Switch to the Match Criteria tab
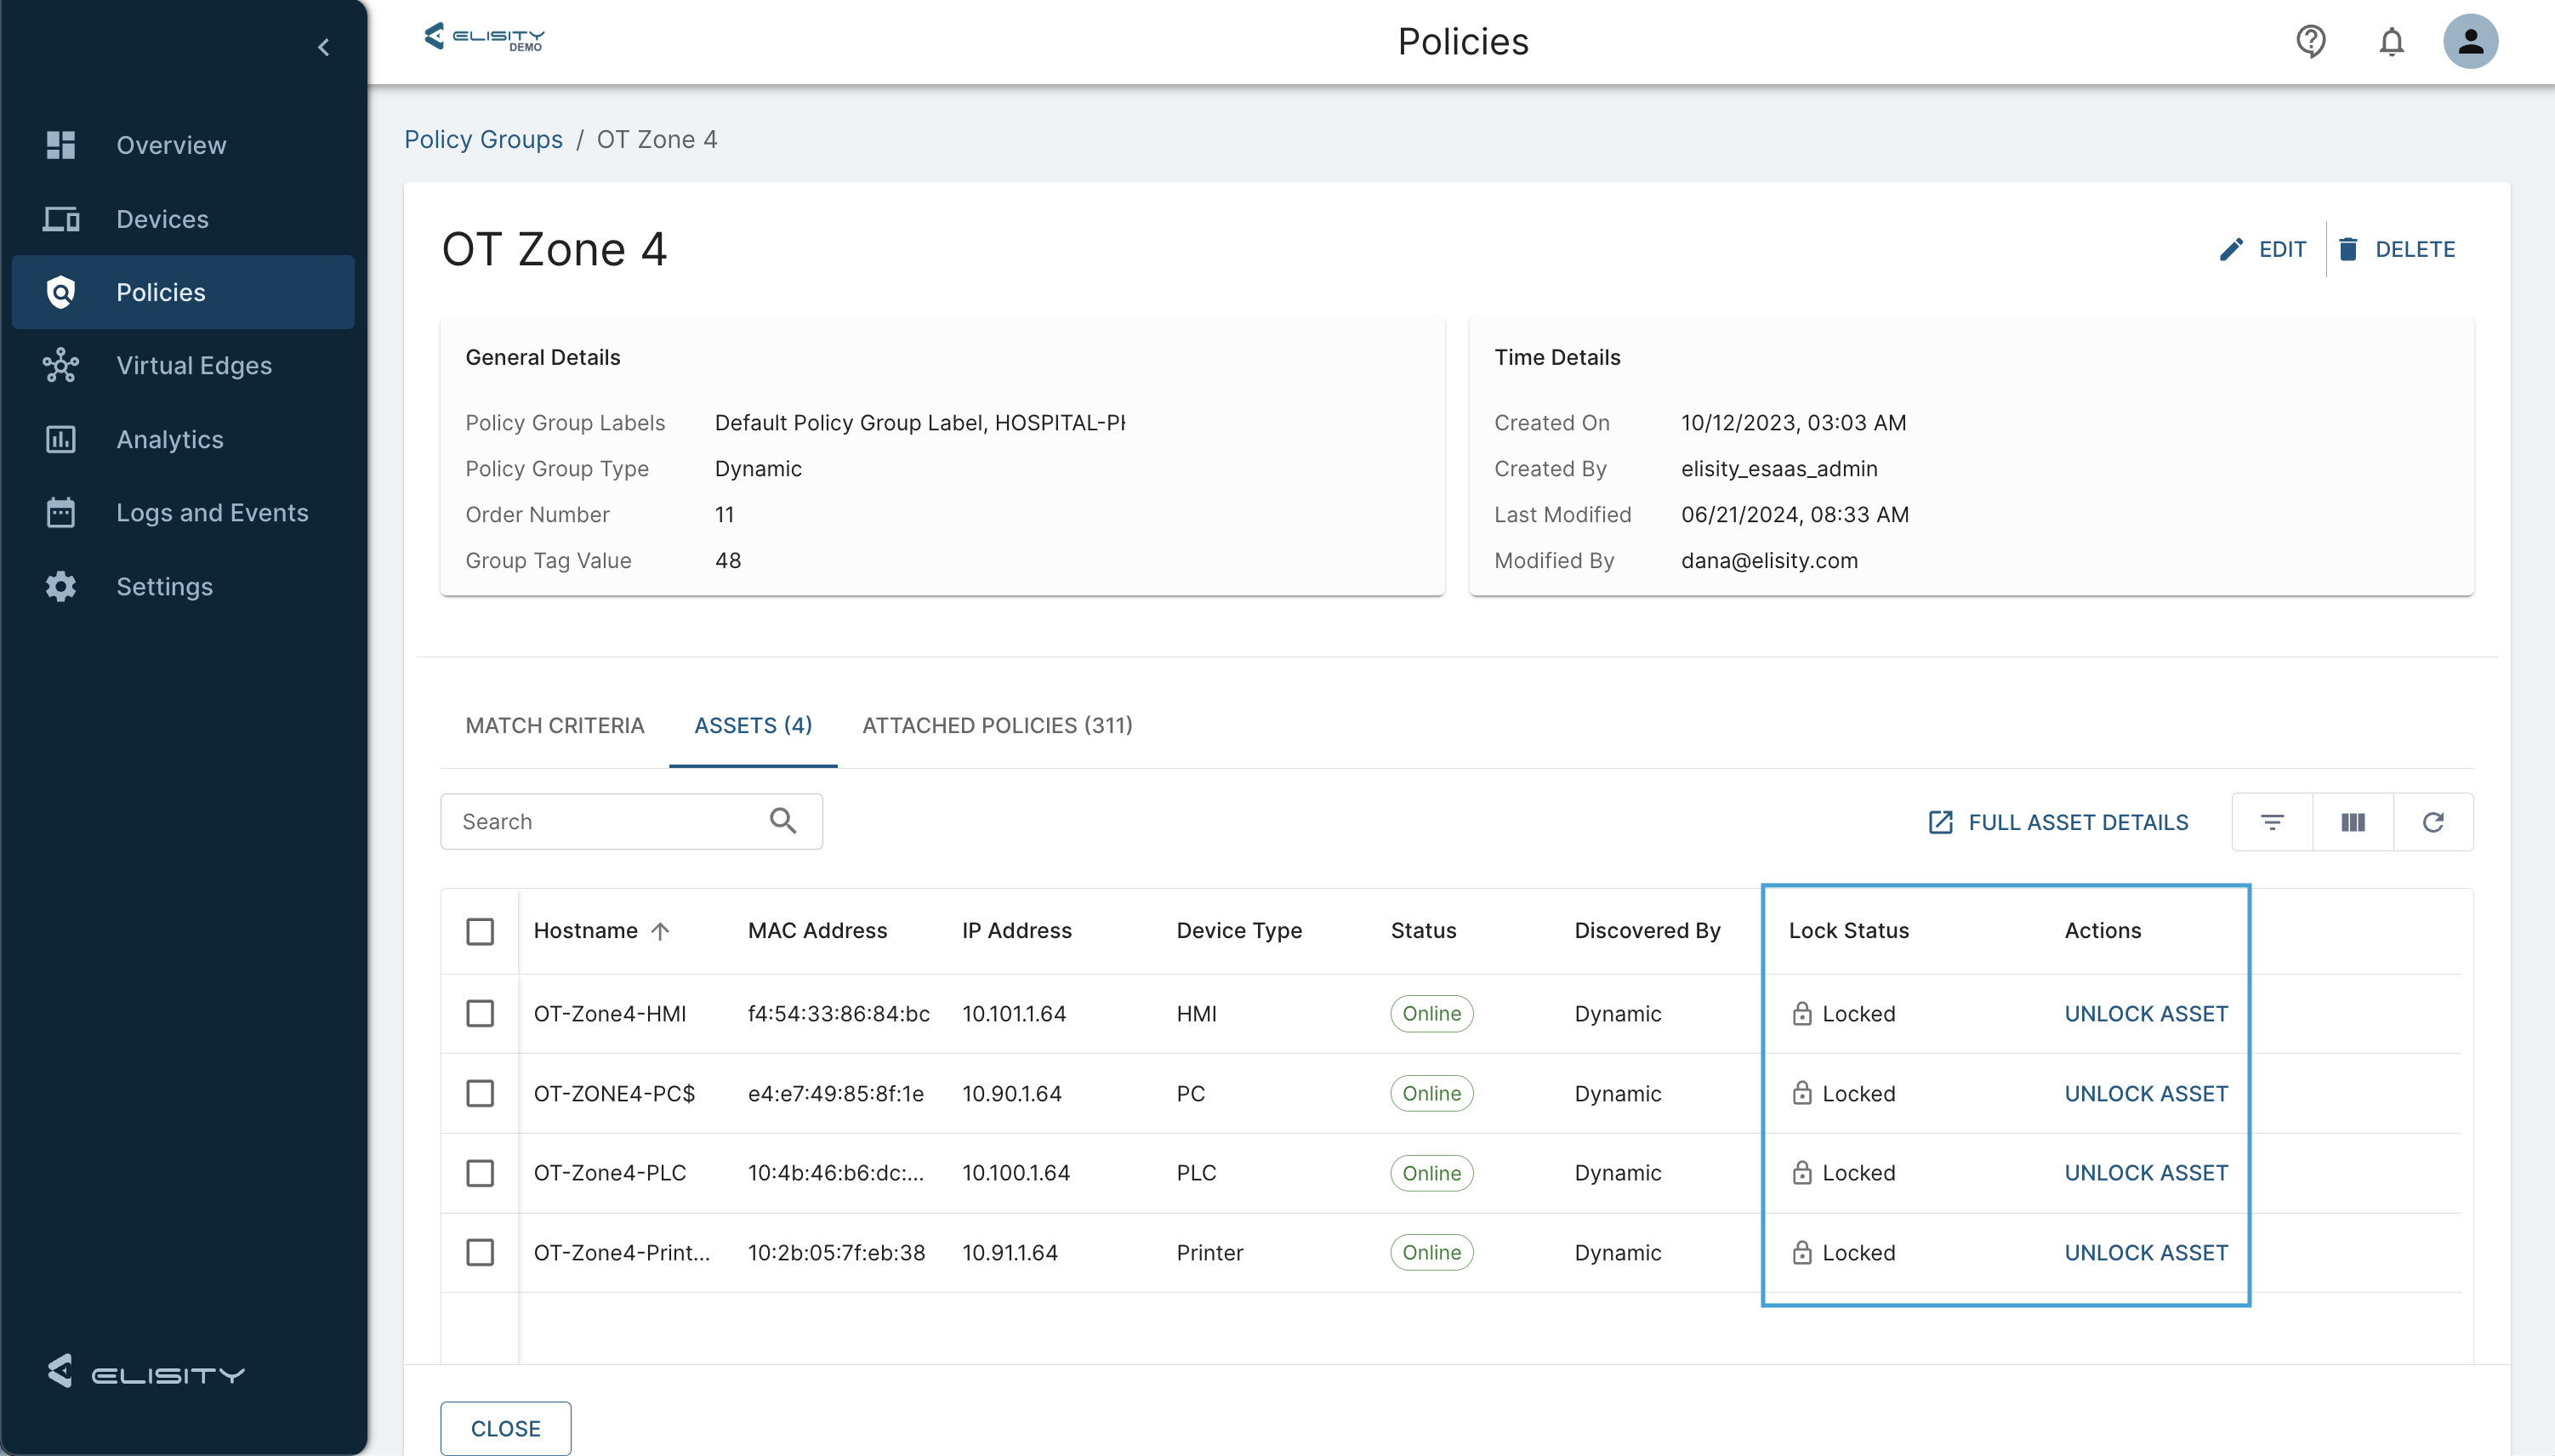Screen dimensions: 2555x1456 click(x=555, y=725)
